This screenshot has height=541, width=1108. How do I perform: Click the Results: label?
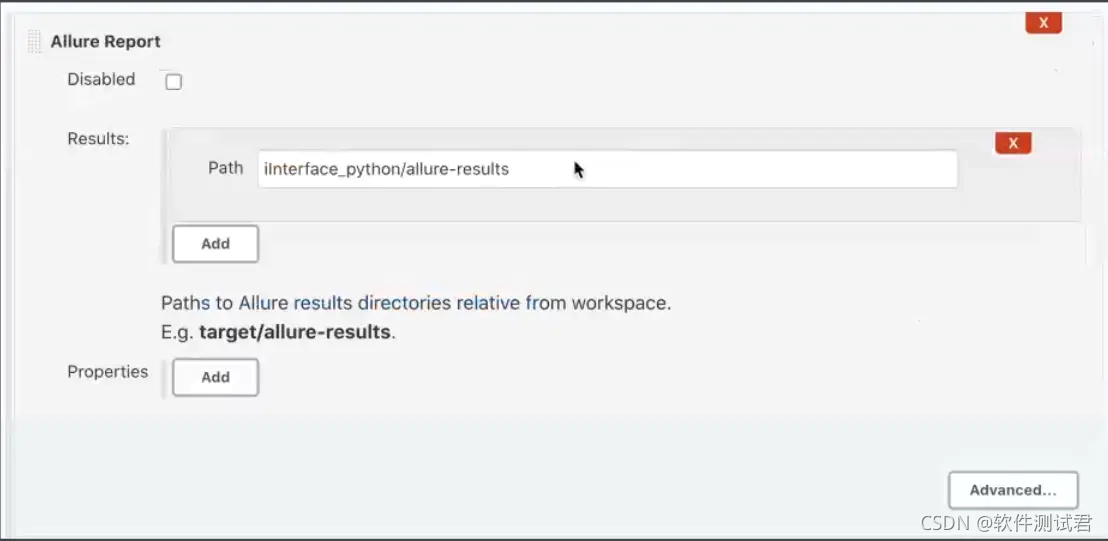tap(98, 138)
